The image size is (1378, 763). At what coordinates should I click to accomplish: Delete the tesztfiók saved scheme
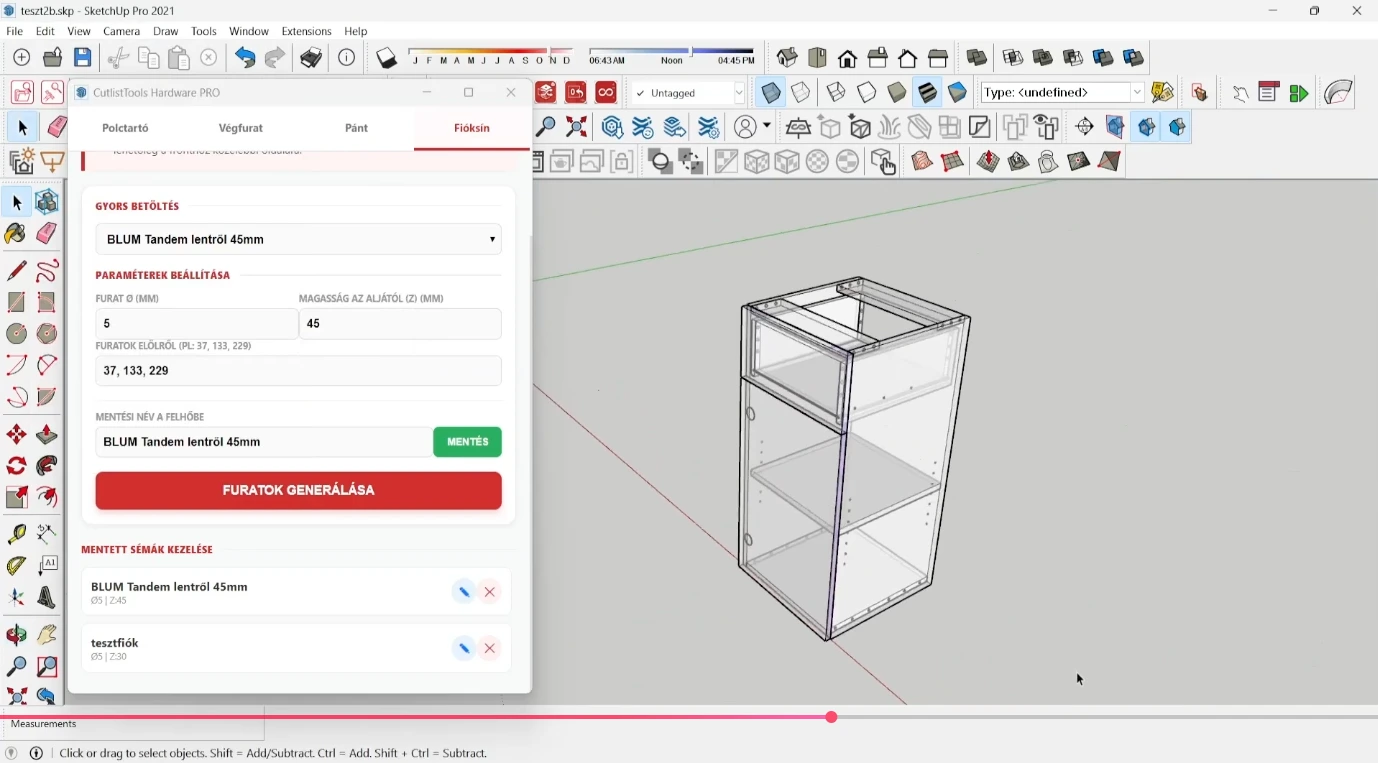490,648
